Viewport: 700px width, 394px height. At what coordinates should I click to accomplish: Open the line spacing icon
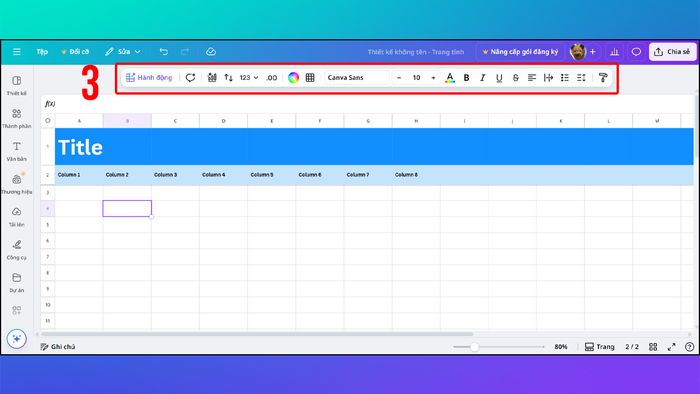point(581,78)
